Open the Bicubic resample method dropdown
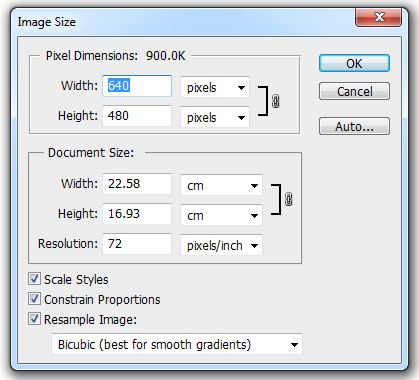Image resolution: width=419 pixels, height=380 pixels. (177, 344)
